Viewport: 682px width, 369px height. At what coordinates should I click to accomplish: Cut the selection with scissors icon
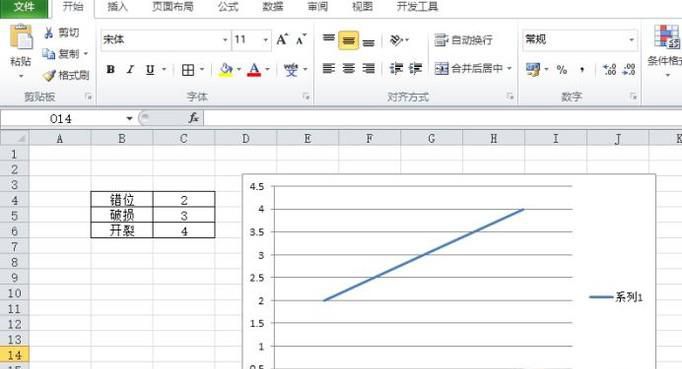(49, 33)
